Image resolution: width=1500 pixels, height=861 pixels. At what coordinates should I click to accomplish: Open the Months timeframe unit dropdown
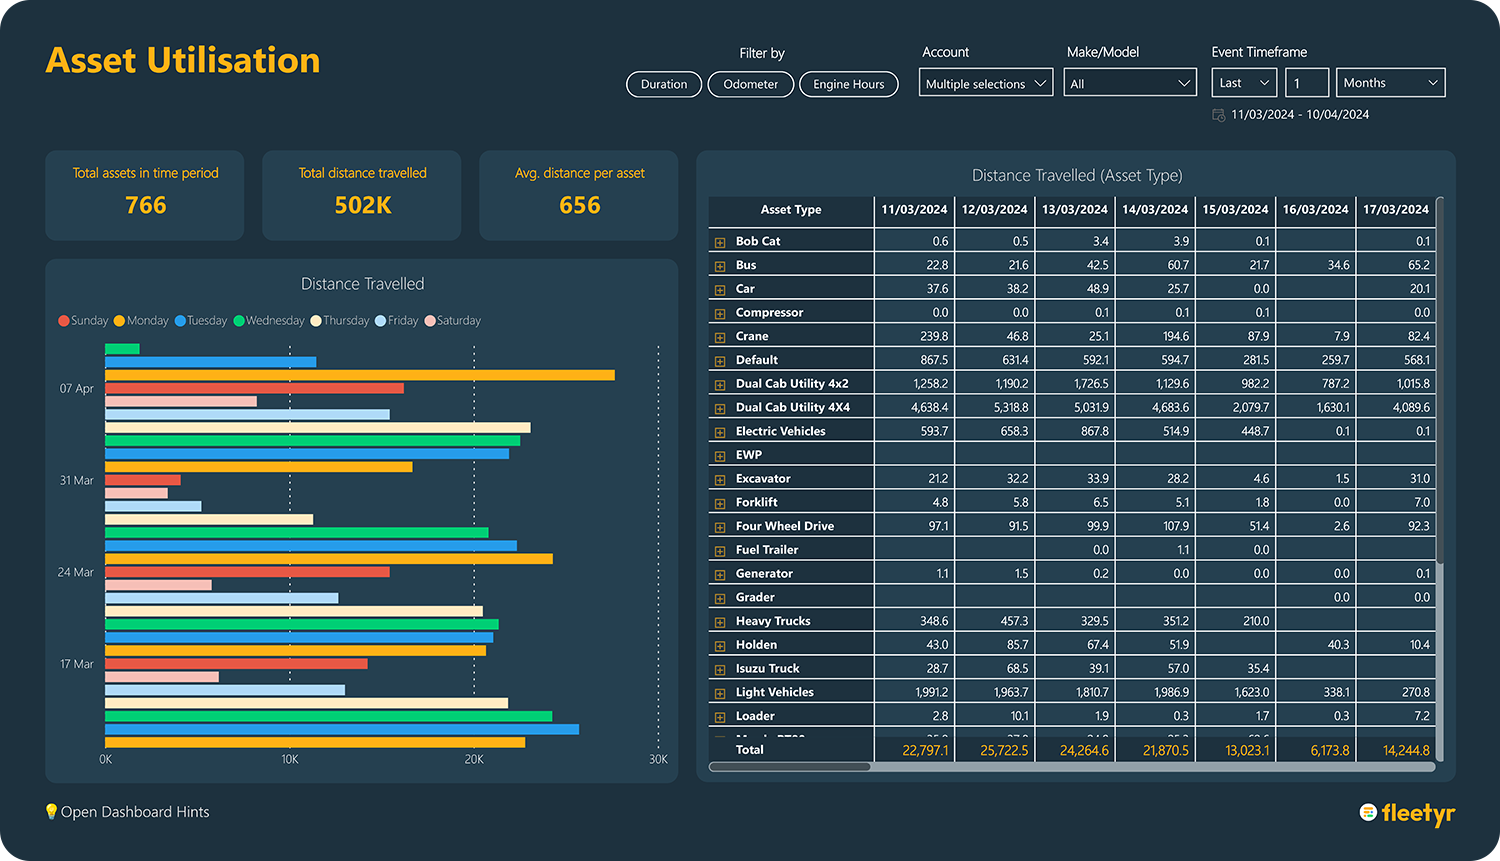pyautogui.click(x=1390, y=83)
